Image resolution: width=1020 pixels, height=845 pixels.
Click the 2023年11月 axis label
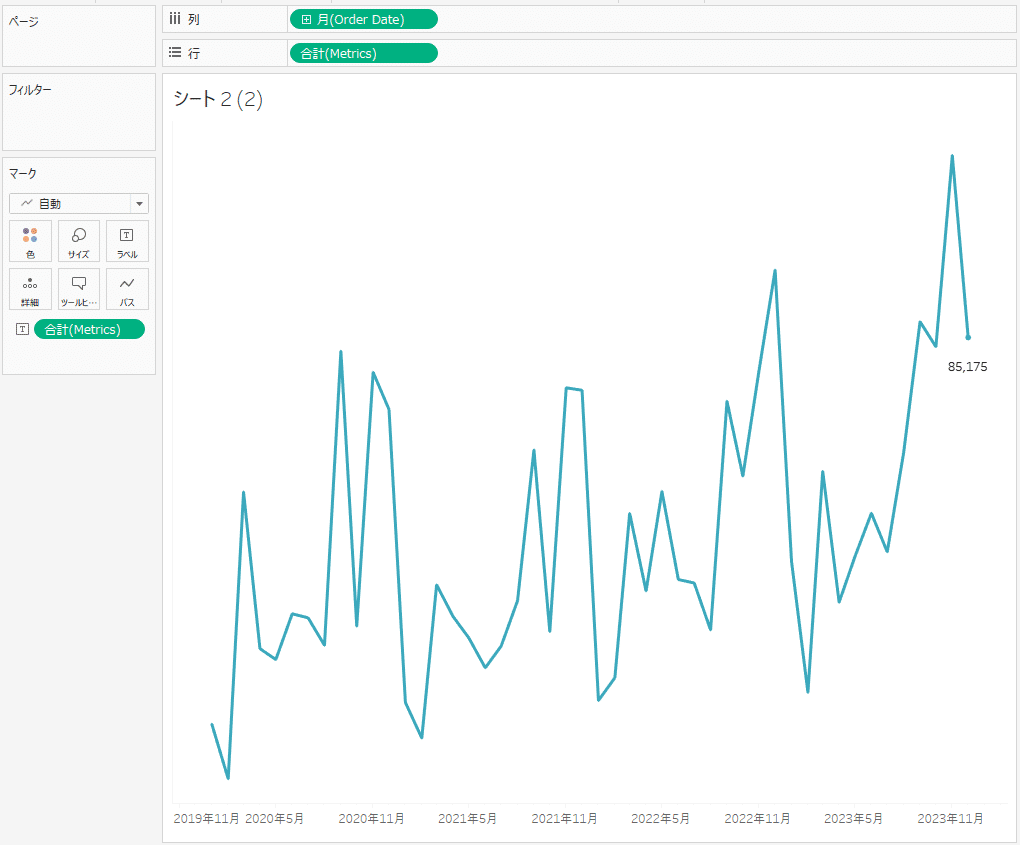pos(950,818)
